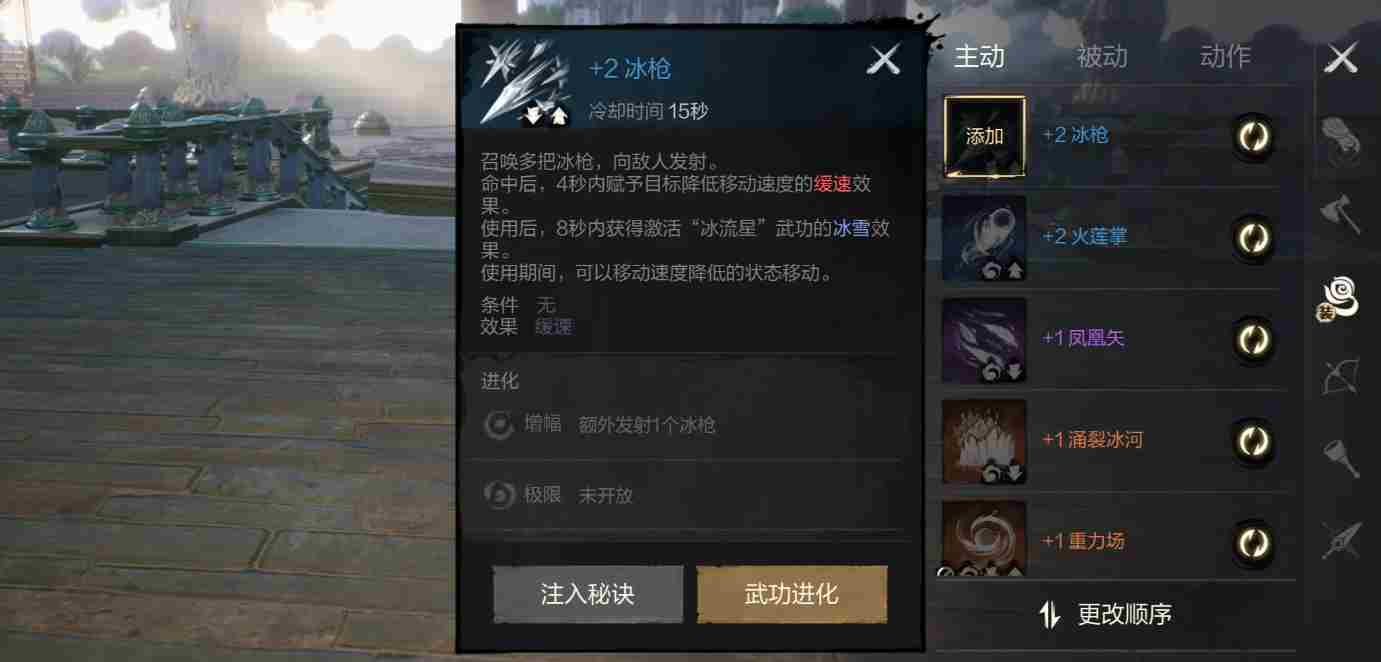Select the spear weapon category icon

coord(1340,539)
